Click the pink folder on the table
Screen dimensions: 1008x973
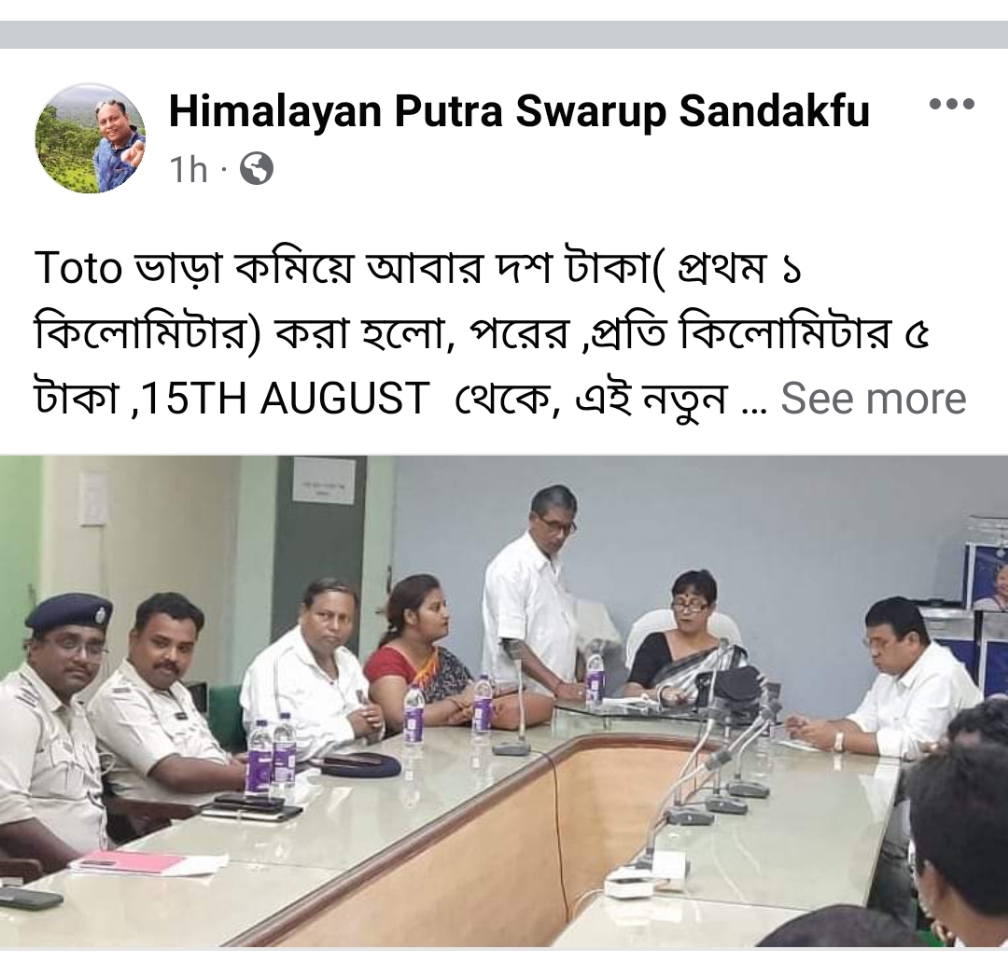(x=129, y=862)
